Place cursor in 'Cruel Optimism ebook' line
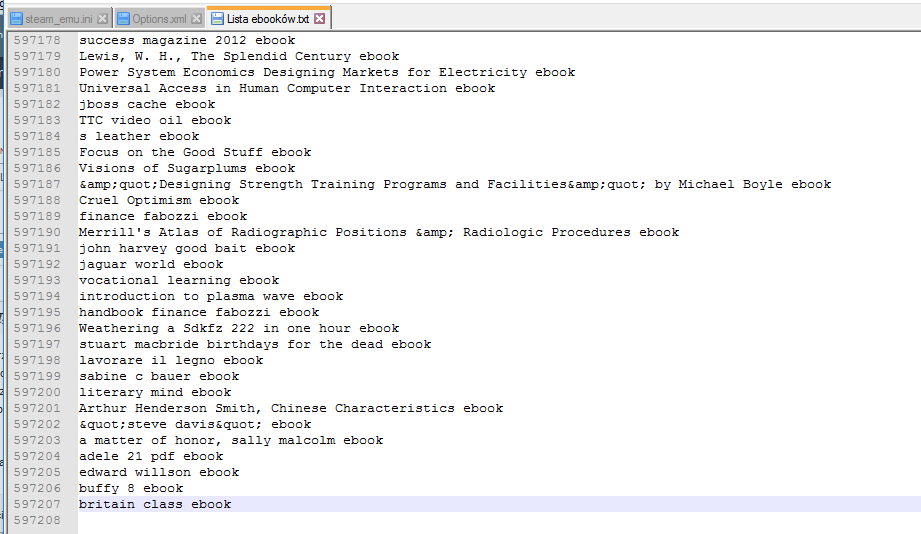Screen dimensions: 921x534 coord(159,200)
